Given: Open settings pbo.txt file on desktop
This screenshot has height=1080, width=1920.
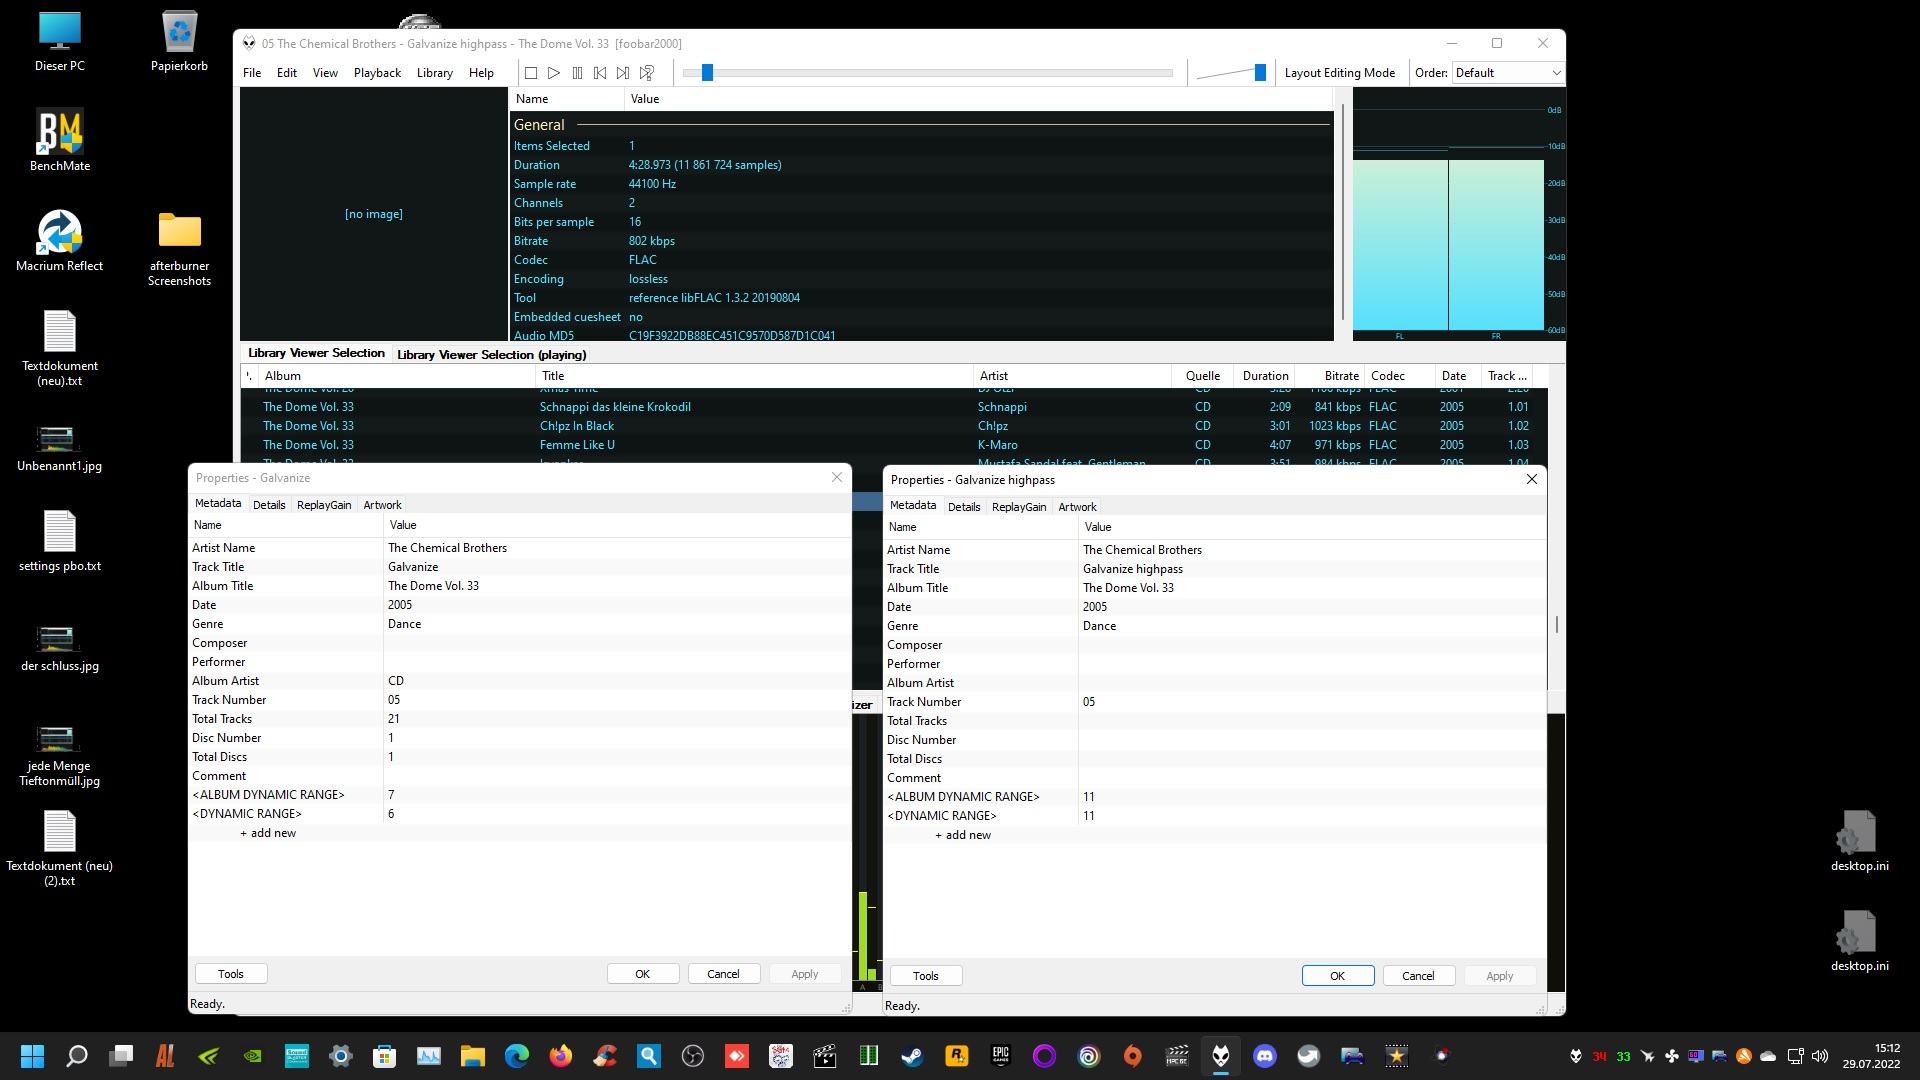Looking at the screenshot, I should point(60,541).
